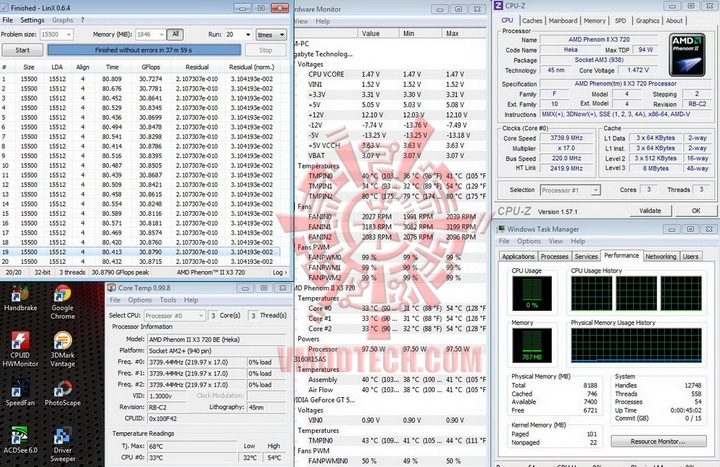Click the AMD Phenom II logo in CPU-Z

tap(687, 55)
